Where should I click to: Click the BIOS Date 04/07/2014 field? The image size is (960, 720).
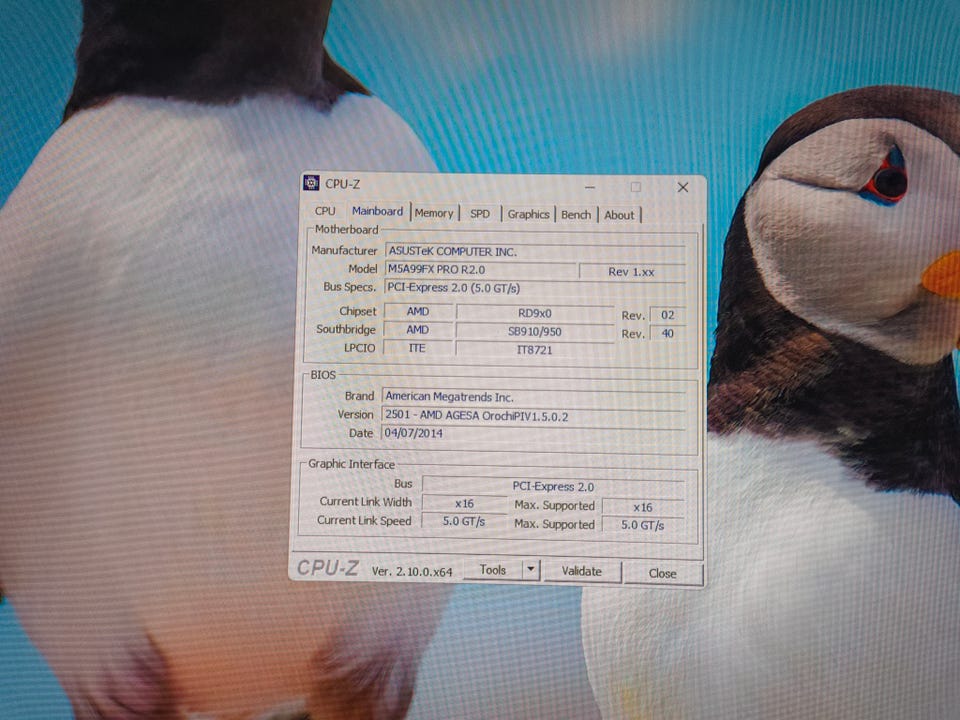pos(533,433)
